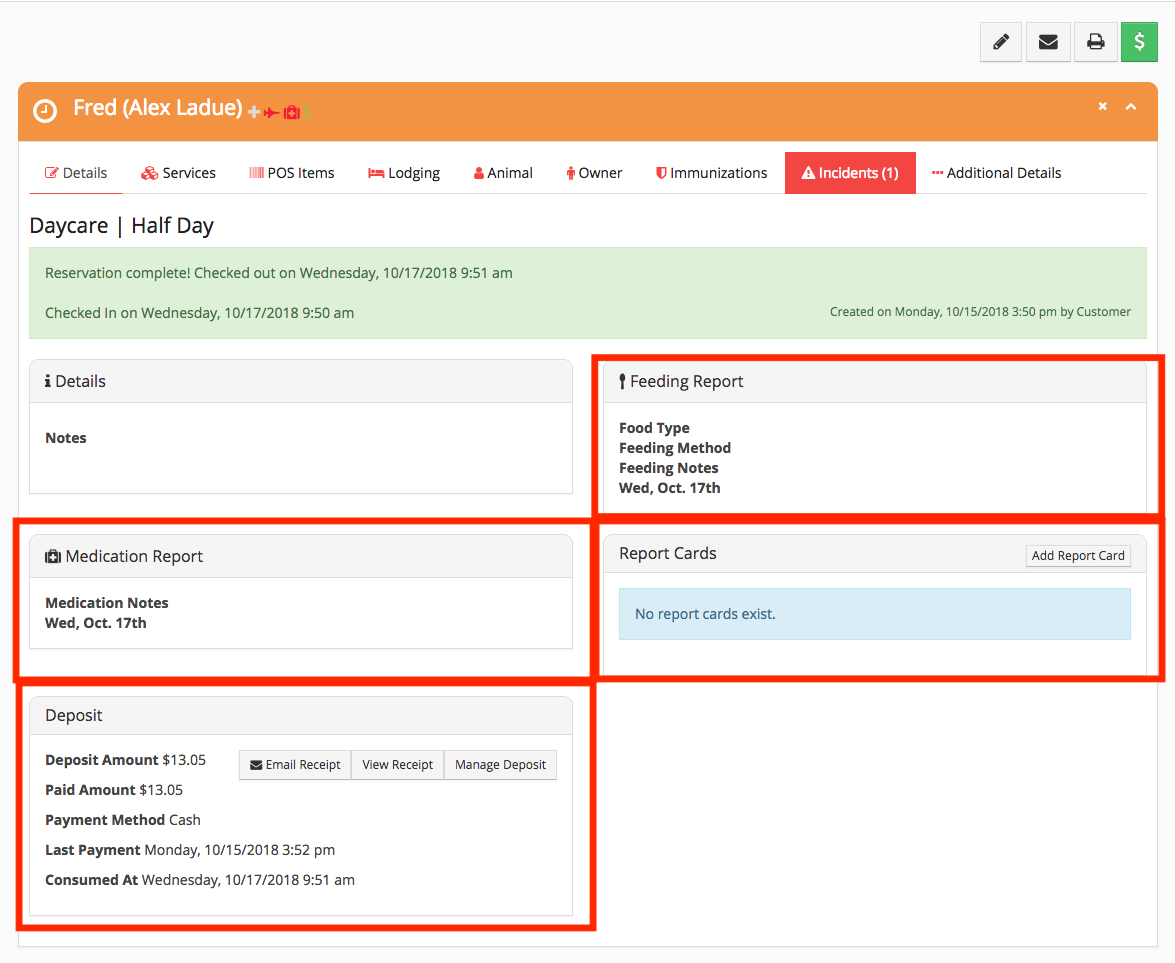Open the POS Items tab

(x=292, y=173)
